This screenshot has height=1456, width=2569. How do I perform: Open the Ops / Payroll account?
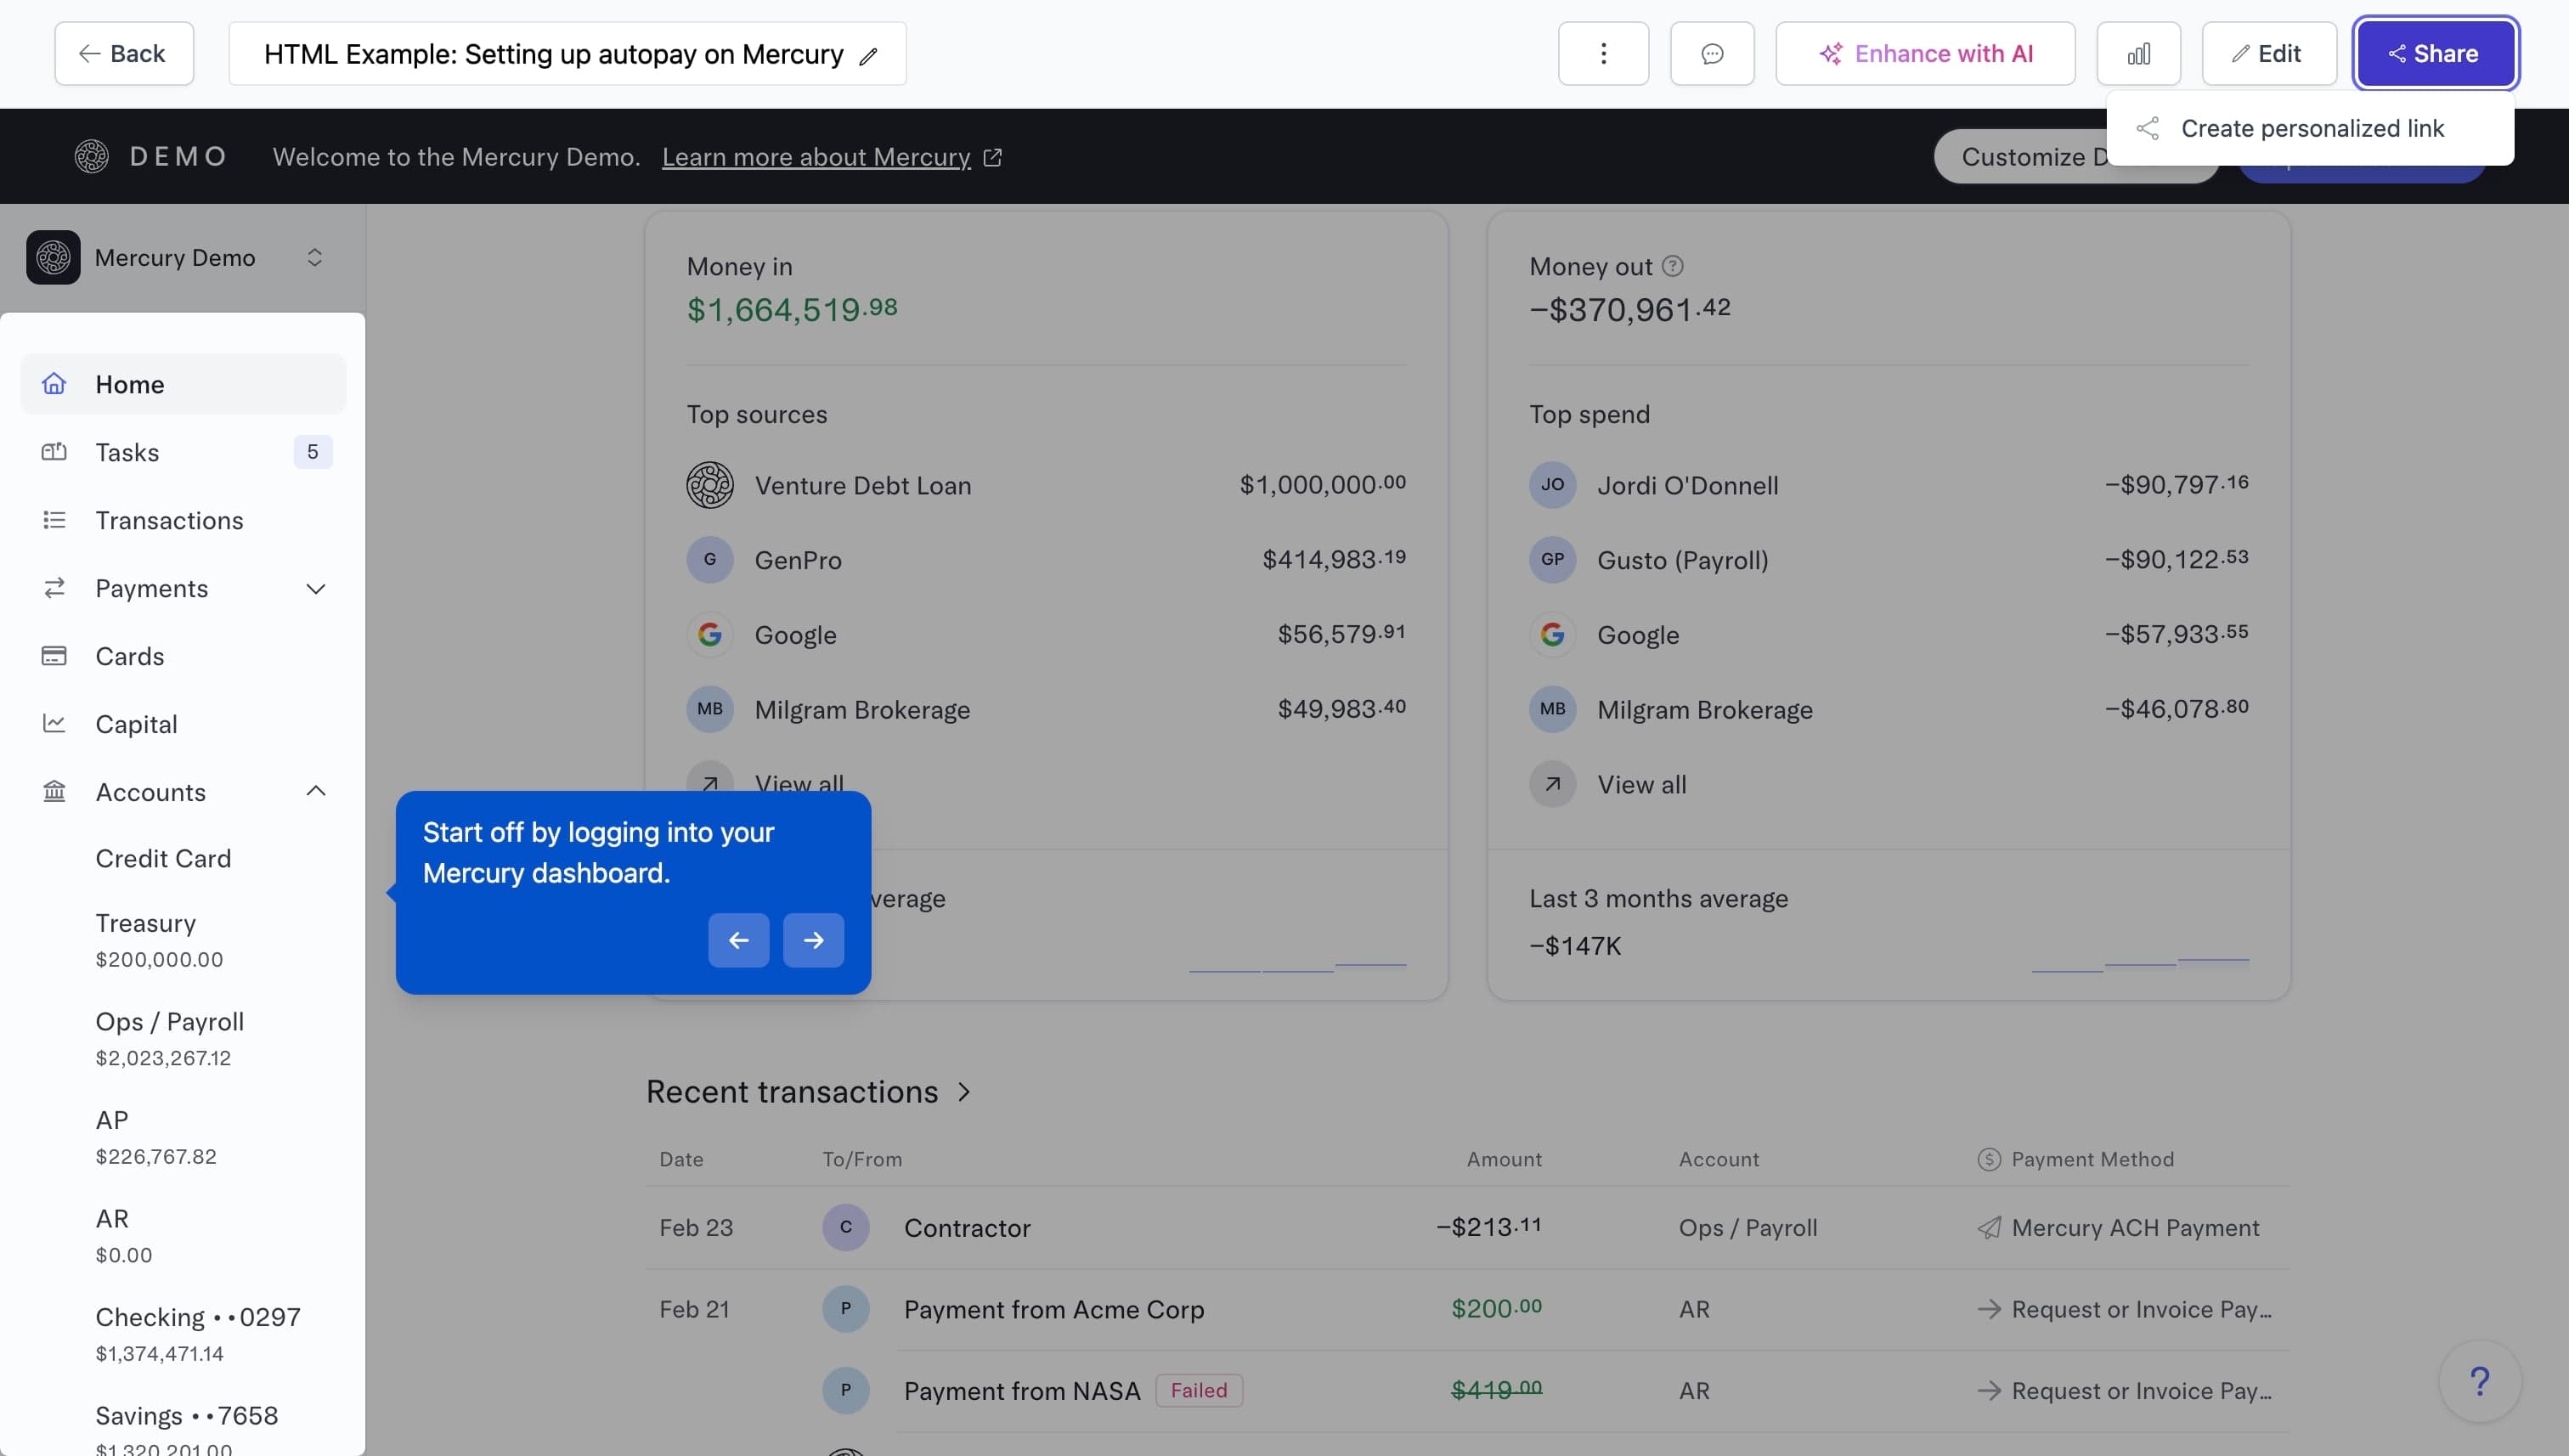point(170,1038)
